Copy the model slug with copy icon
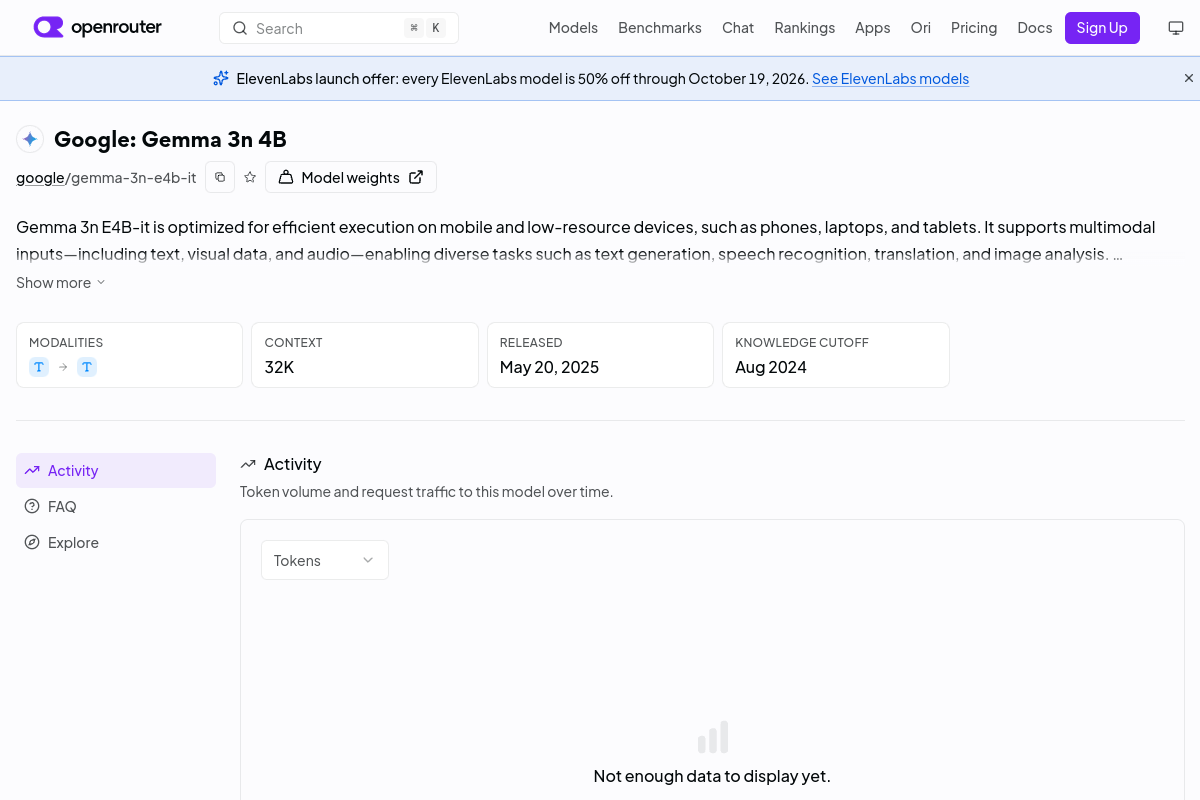Screen dimensions: 1200x800 220,177
